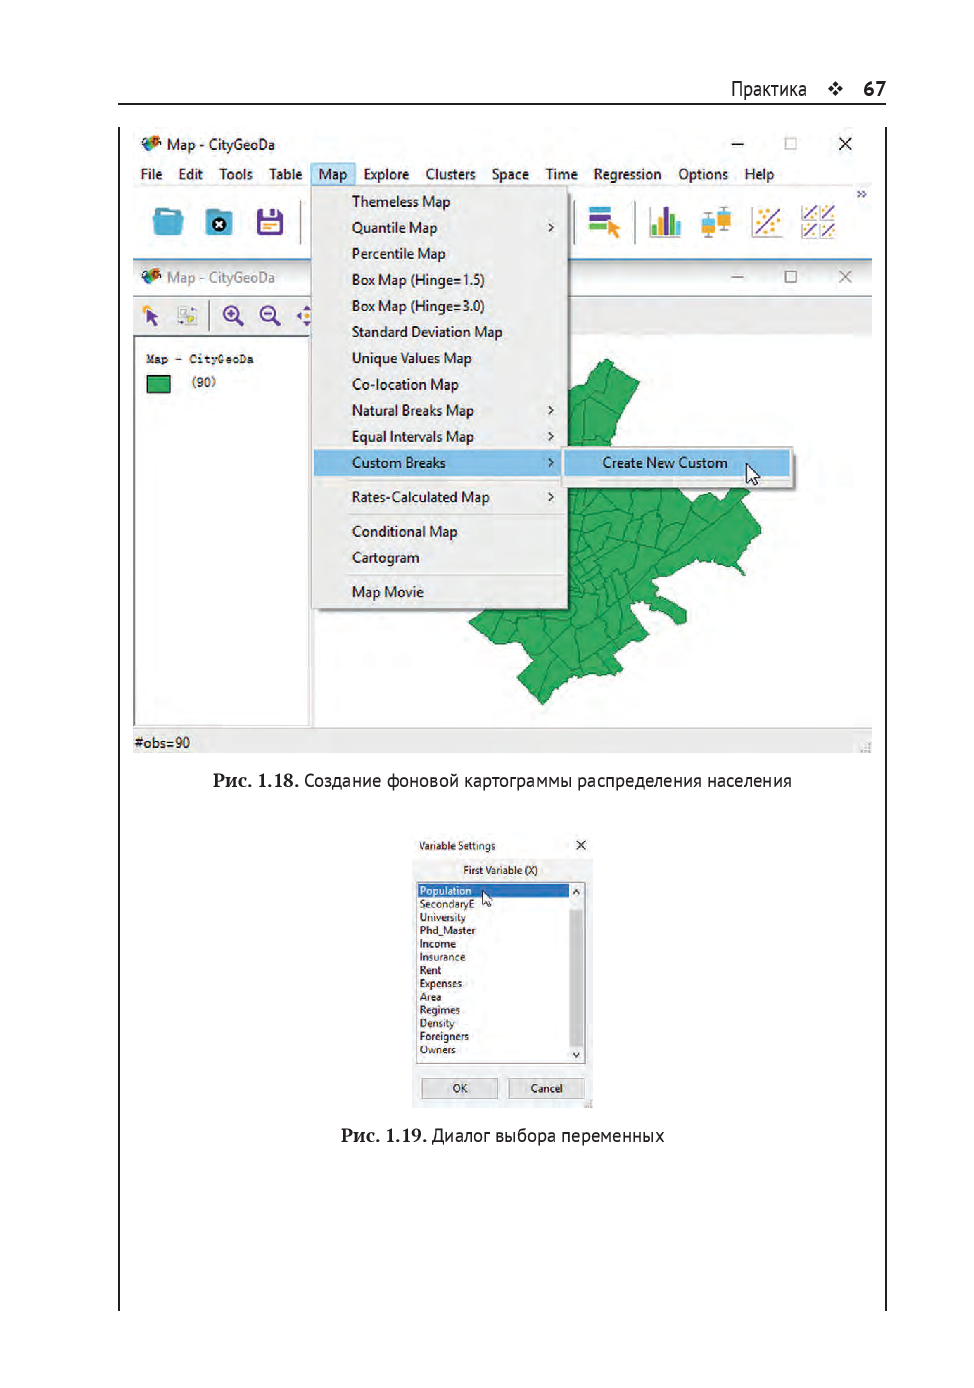Open the Scatter Plot Matrix tool
This screenshot has height=1388, width=974.
[x=818, y=221]
